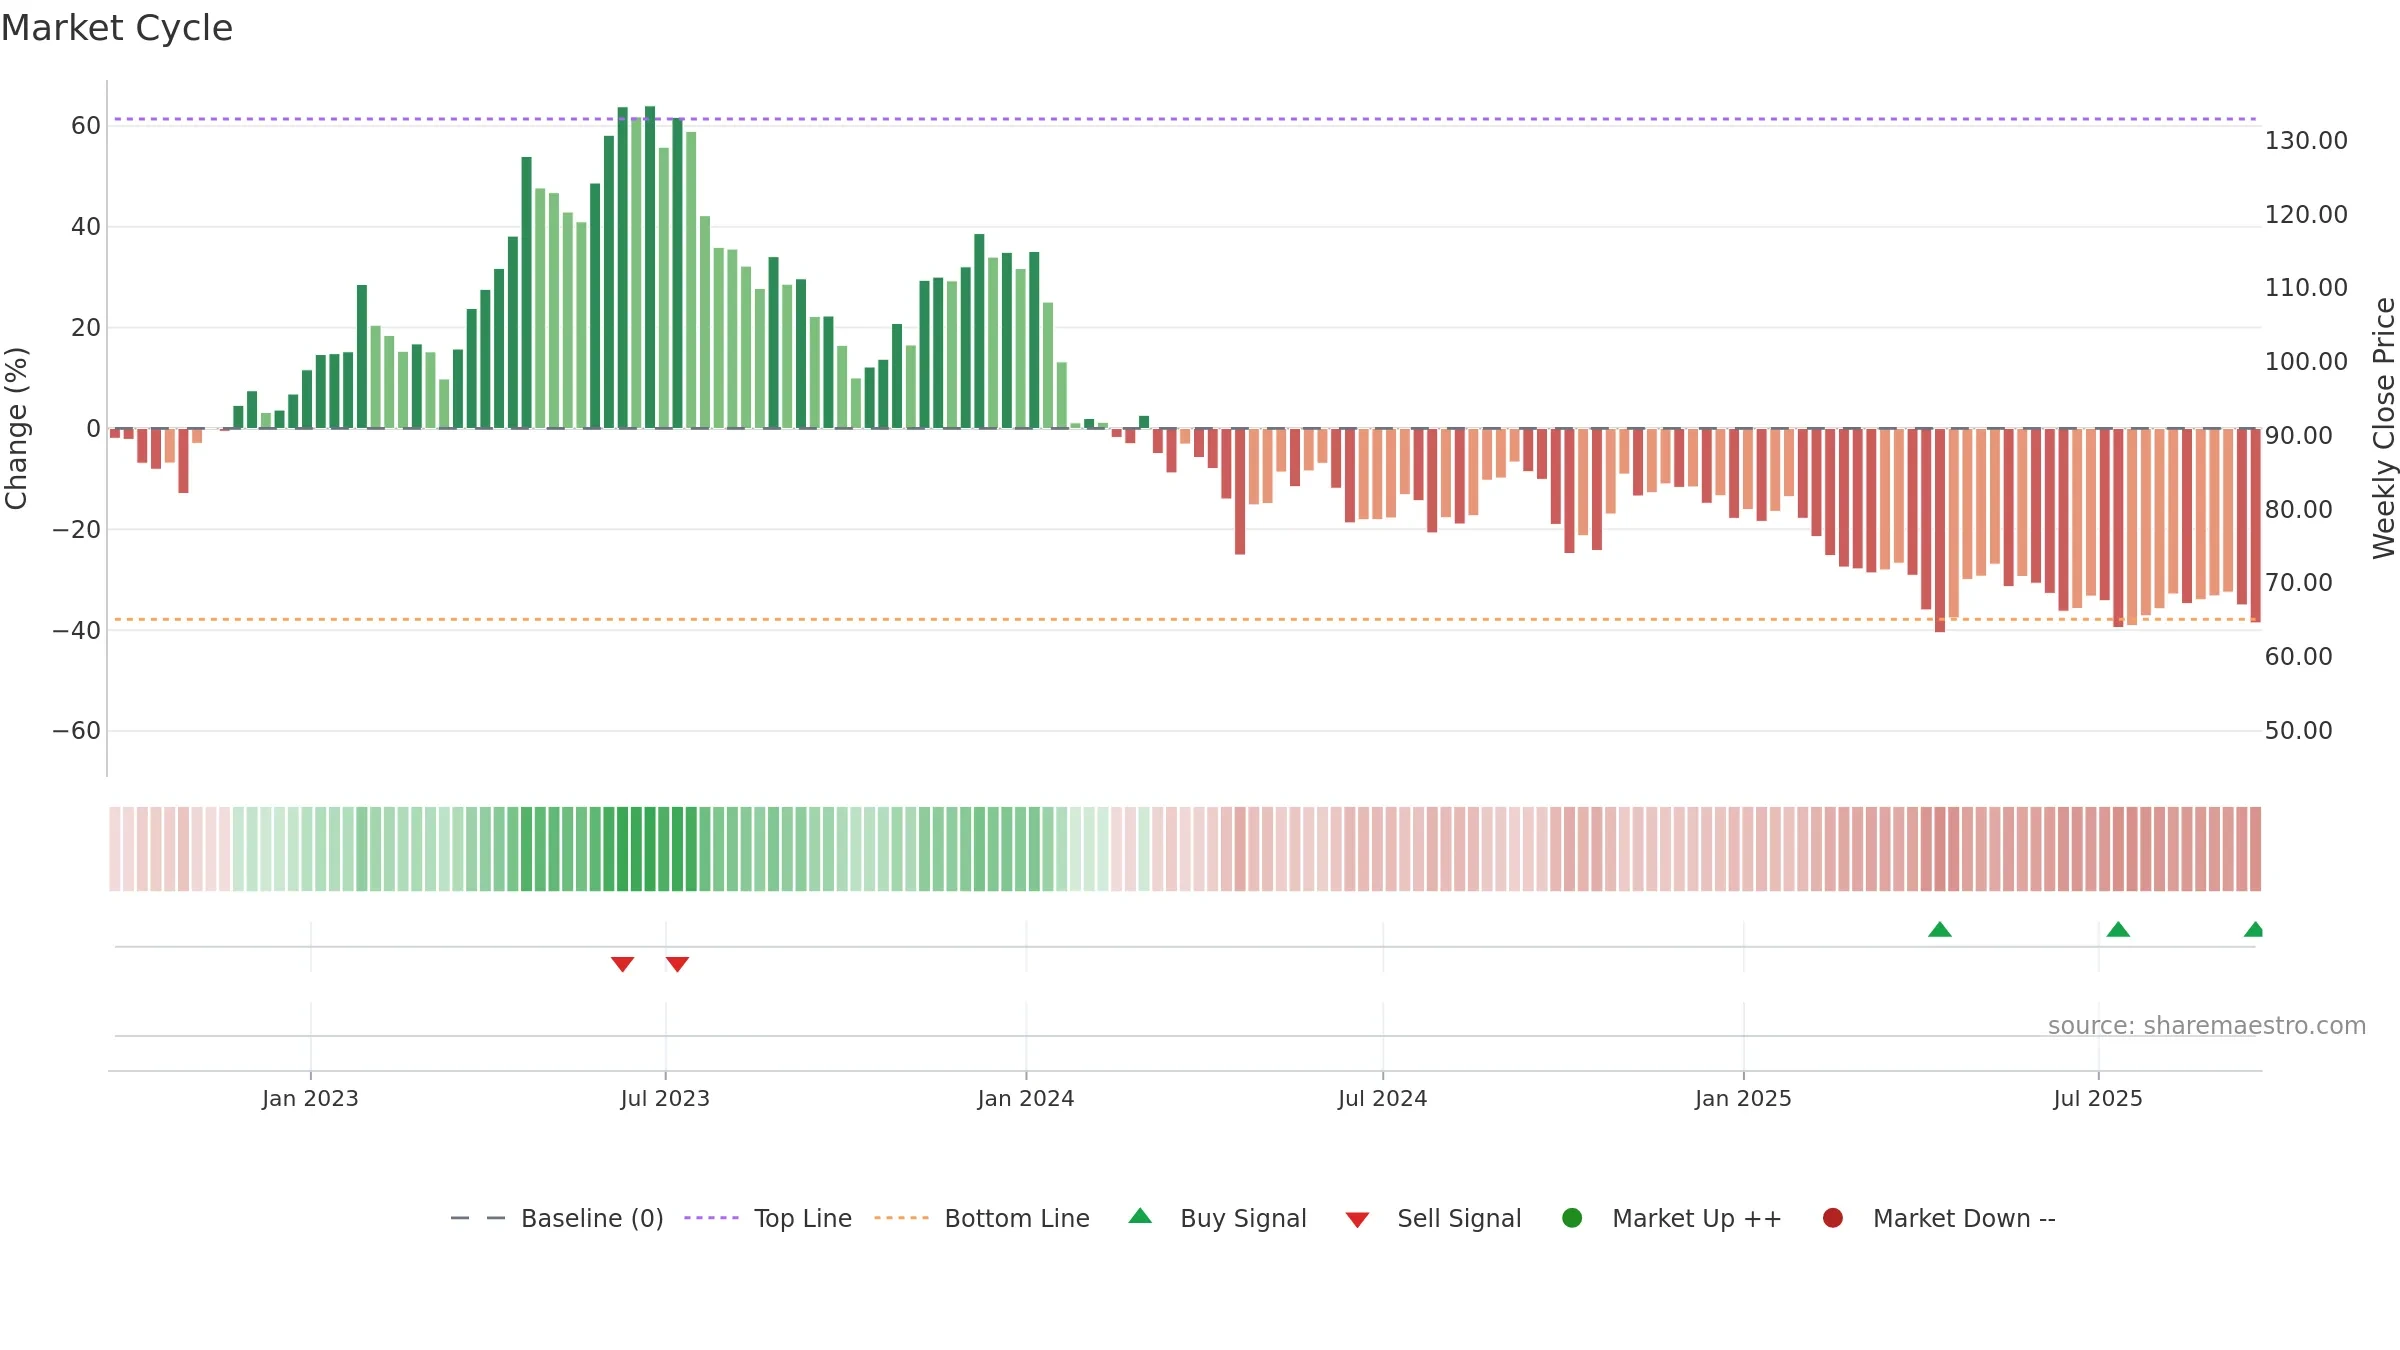Click the 'Market Up ++' legend label

click(1697, 1219)
